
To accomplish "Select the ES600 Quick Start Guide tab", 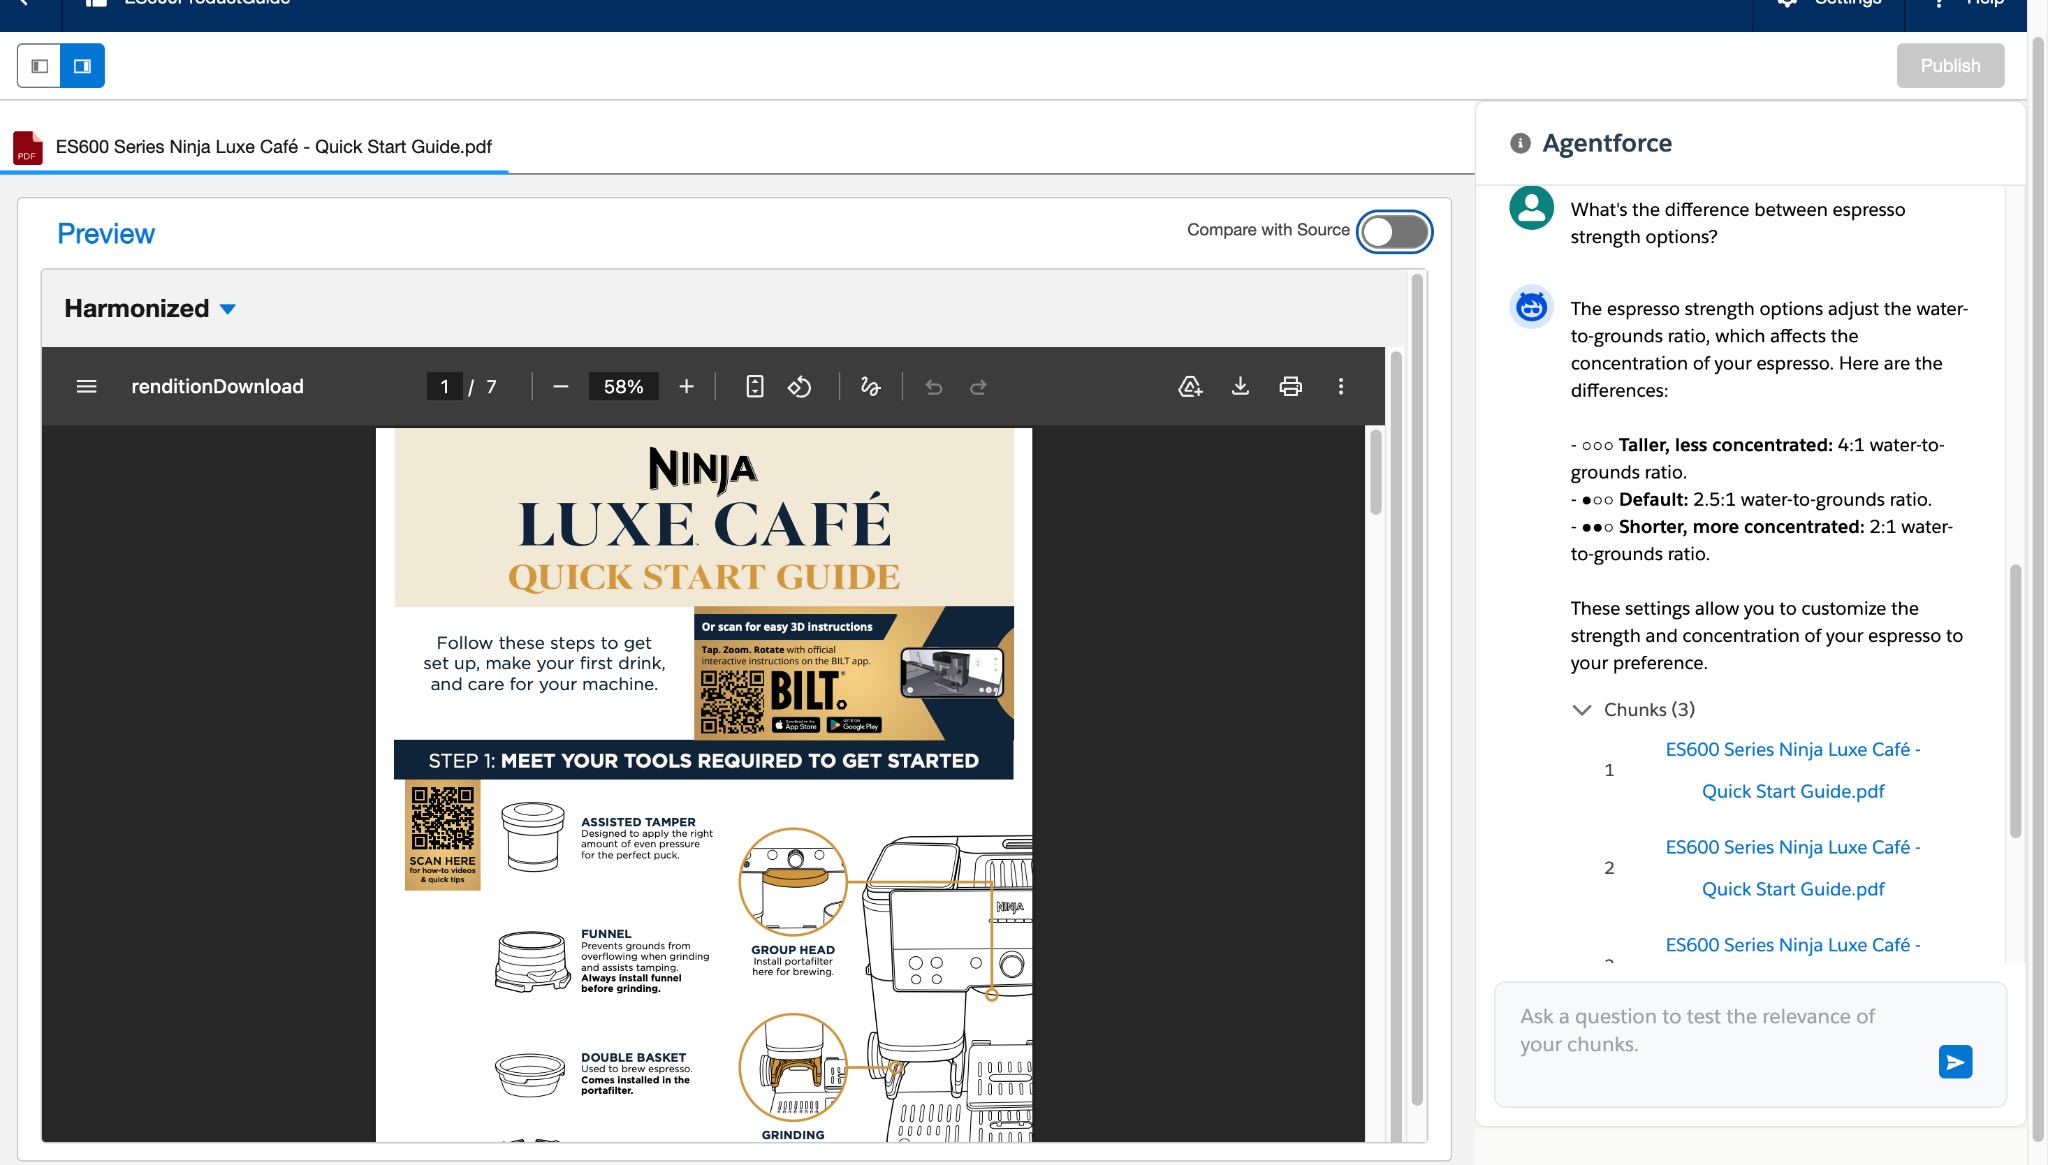I will click(254, 147).
